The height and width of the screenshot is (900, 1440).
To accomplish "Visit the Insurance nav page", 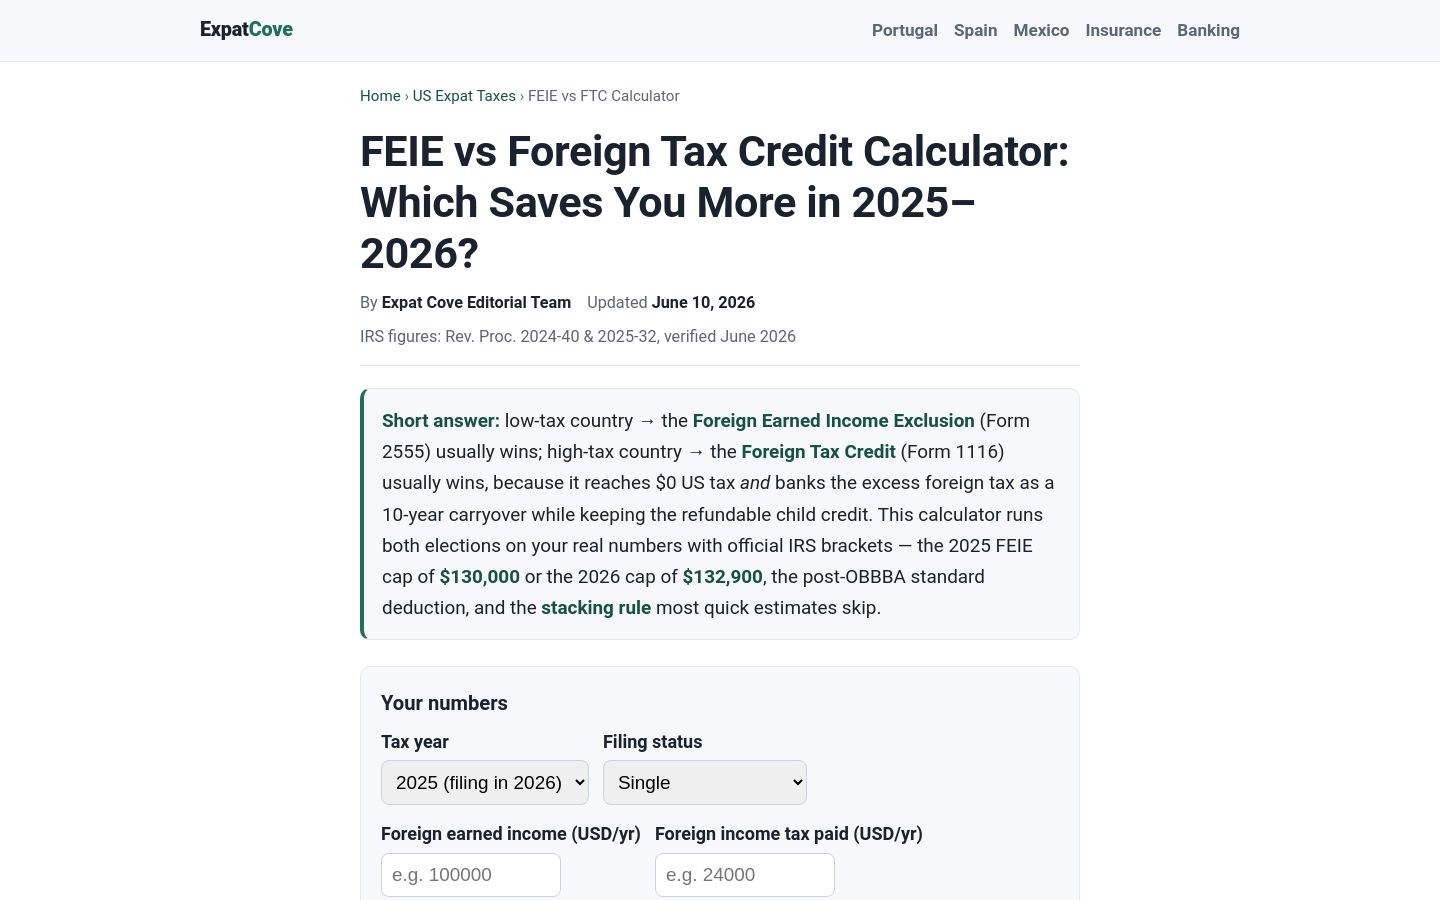I will point(1123,30).
